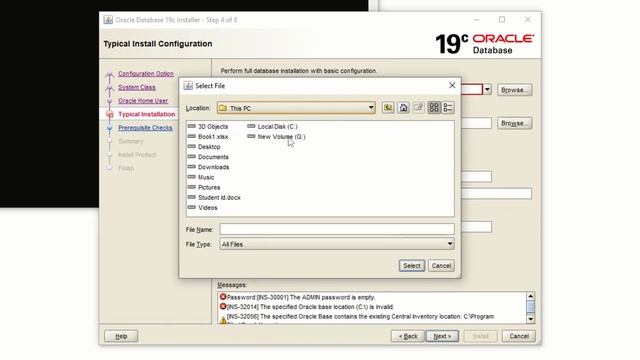Select the Pictures entry

point(209,188)
